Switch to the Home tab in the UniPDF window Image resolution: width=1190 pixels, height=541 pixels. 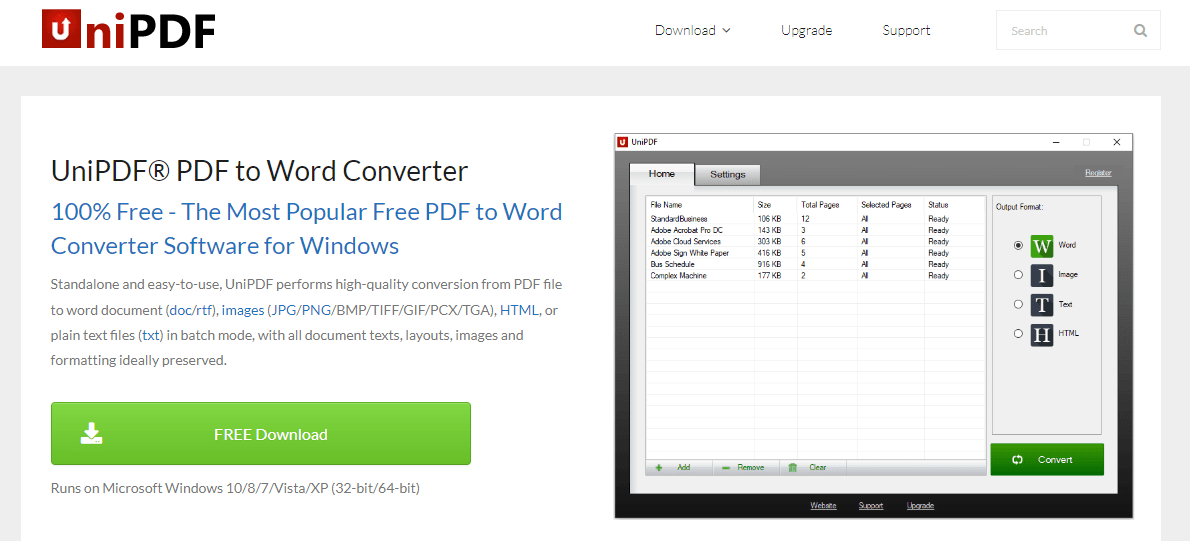tap(662, 174)
